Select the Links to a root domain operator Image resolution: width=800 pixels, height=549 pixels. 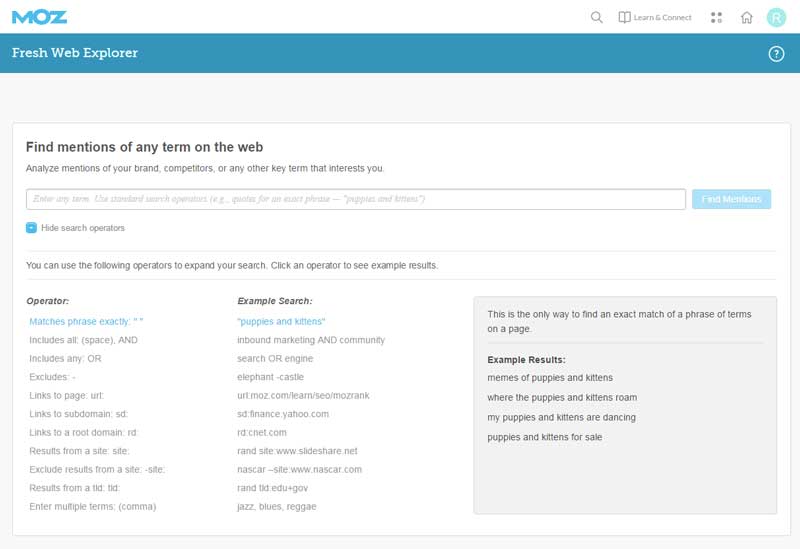pos(84,433)
